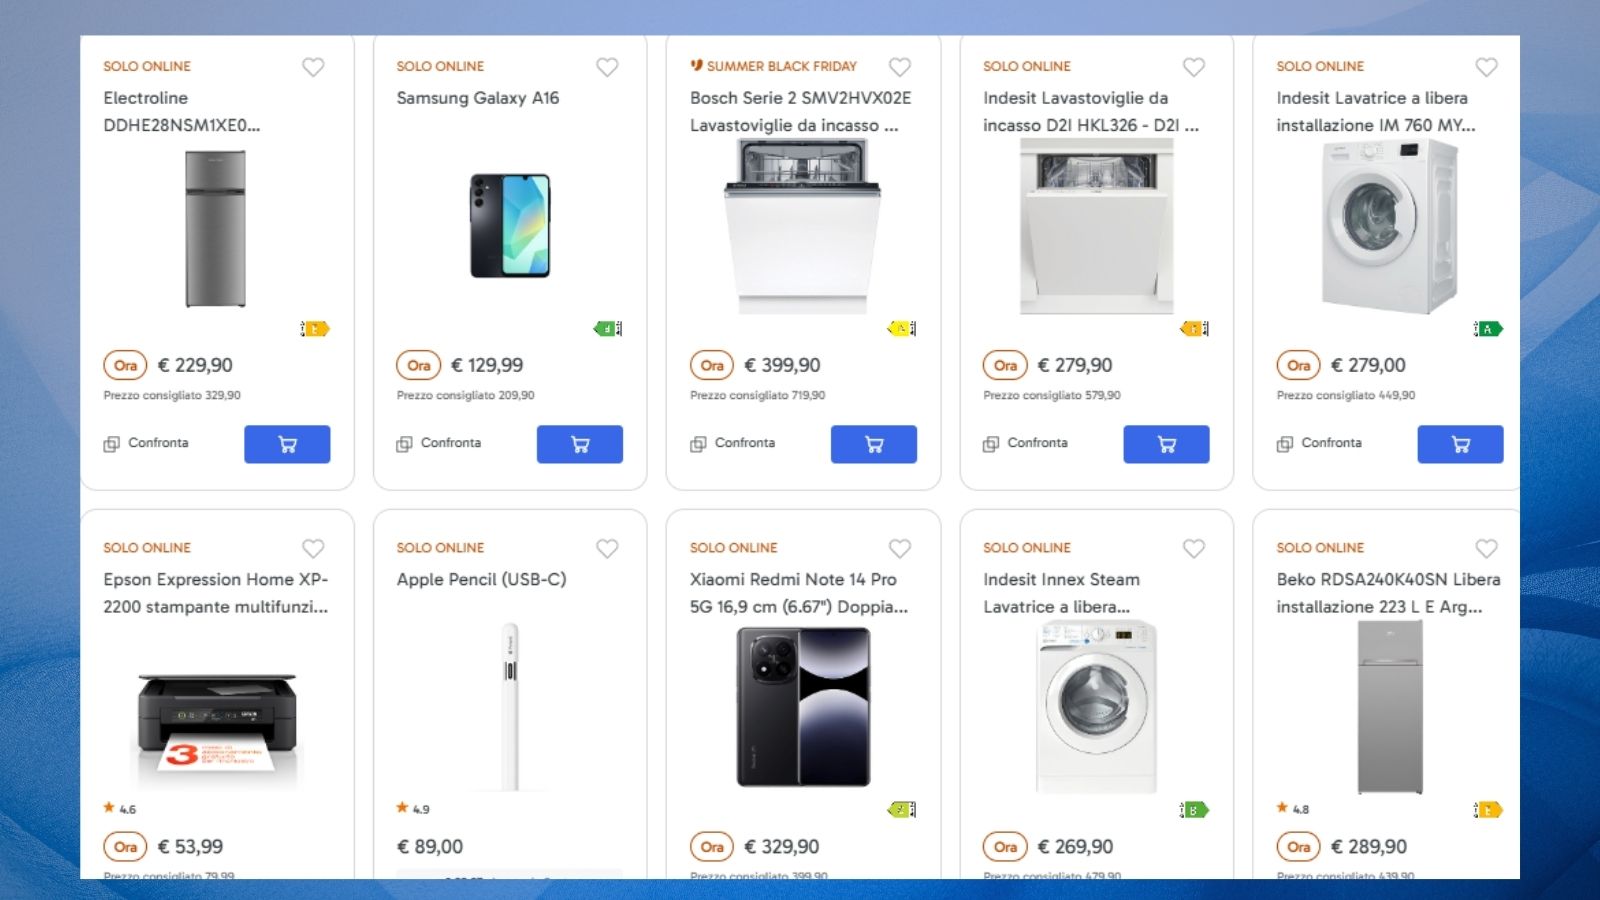This screenshot has width=1600, height=900.
Task: Toggle Confronta for Electroline fridge
Action: [x=146, y=443]
